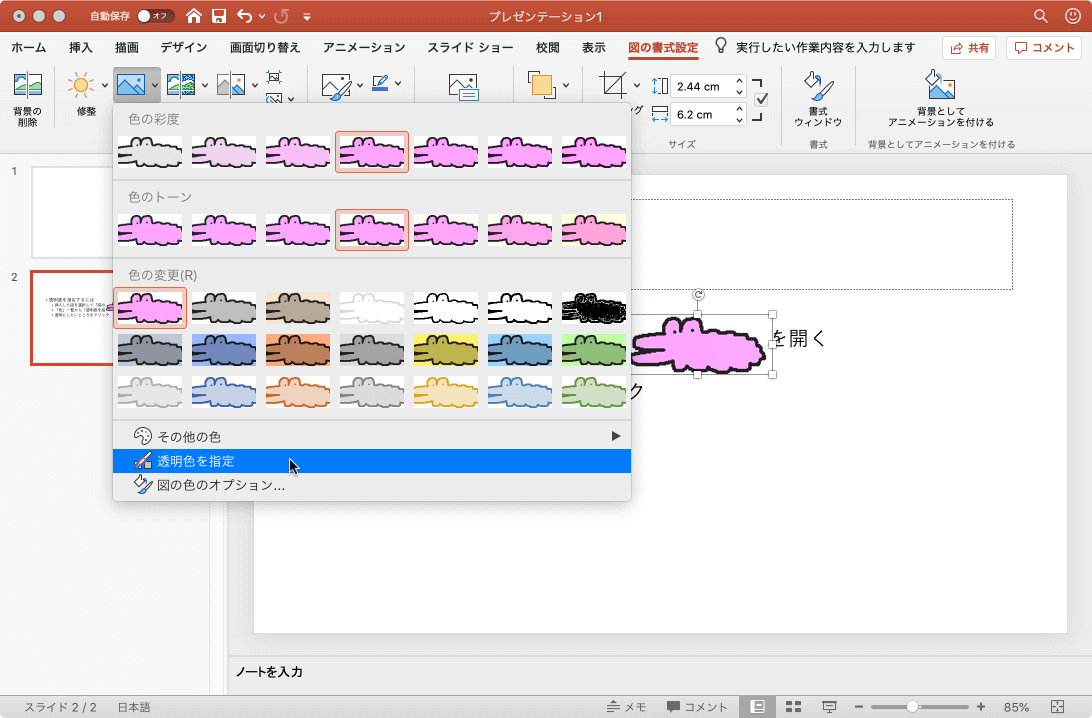Toggle the AutoSave (自動保存) switch
Image resolution: width=1092 pixels, height=718 pixels.
coord(155,16)
